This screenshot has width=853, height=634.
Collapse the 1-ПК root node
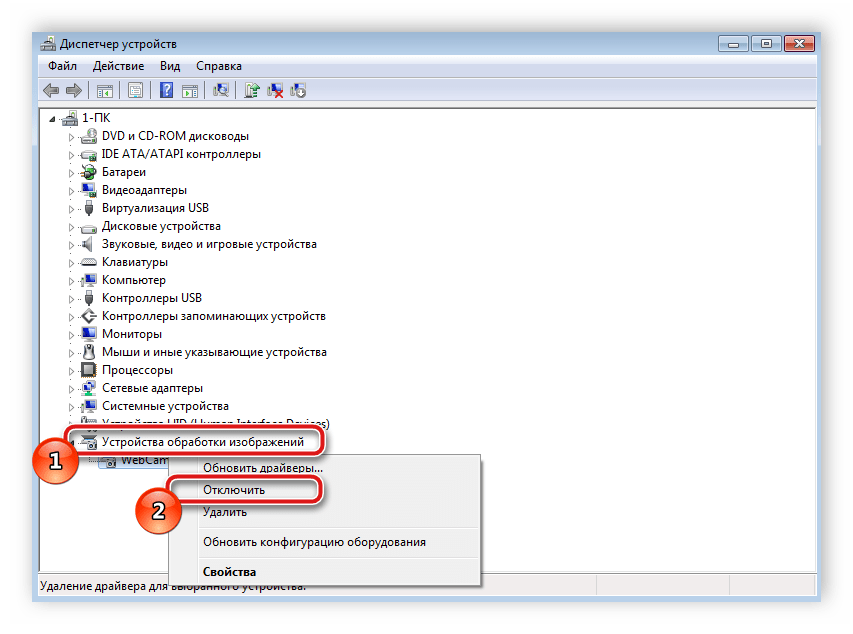click(54, 118)
